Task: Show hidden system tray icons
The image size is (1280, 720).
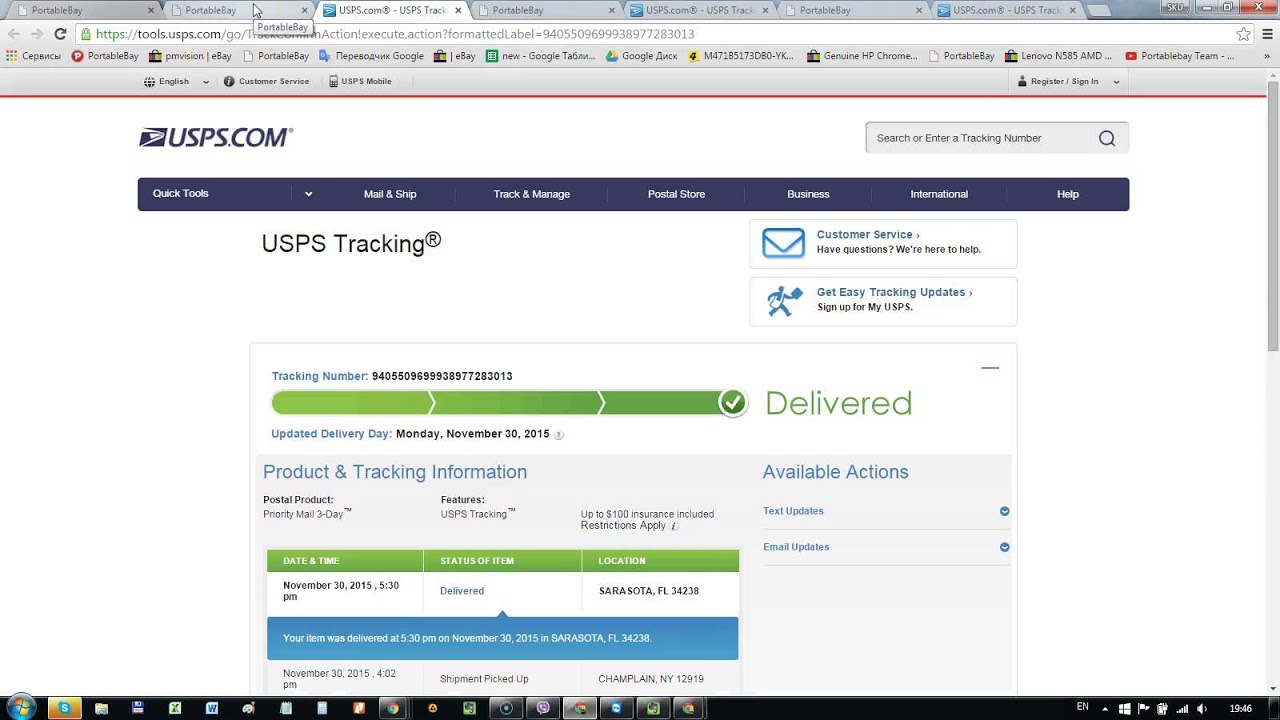Action: 1106,709
